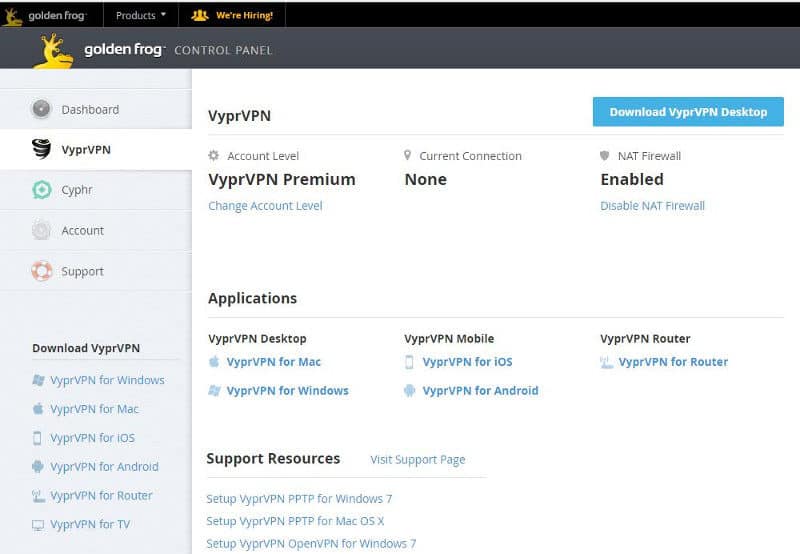The image size is (800, 554).
Task: Click the VyprVPN swirl icon in sidebar
Action: pyautogui.click(x=41, y=149)
